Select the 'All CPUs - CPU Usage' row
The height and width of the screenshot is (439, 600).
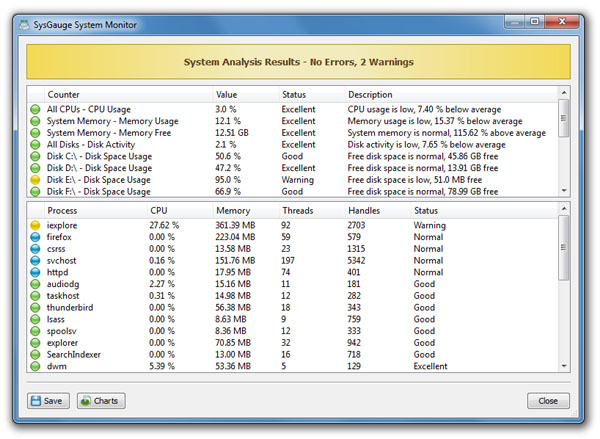(x=293, y=109)
